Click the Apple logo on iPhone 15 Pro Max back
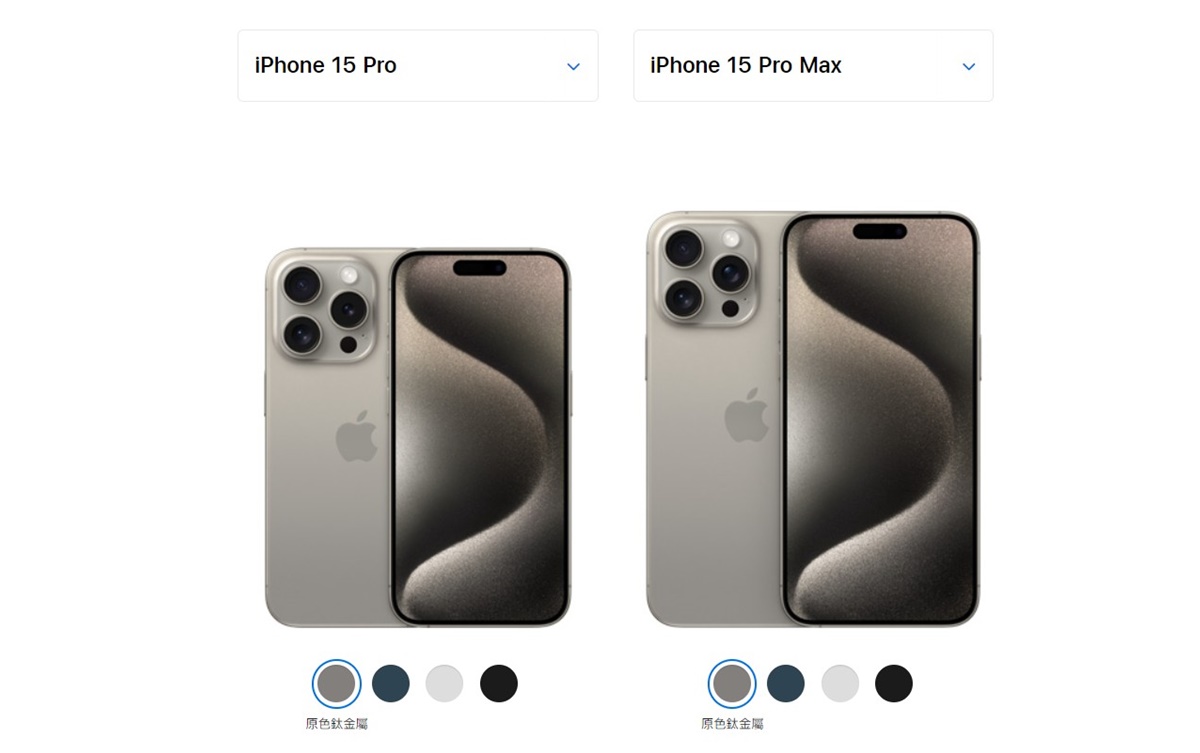 [746, 415]
